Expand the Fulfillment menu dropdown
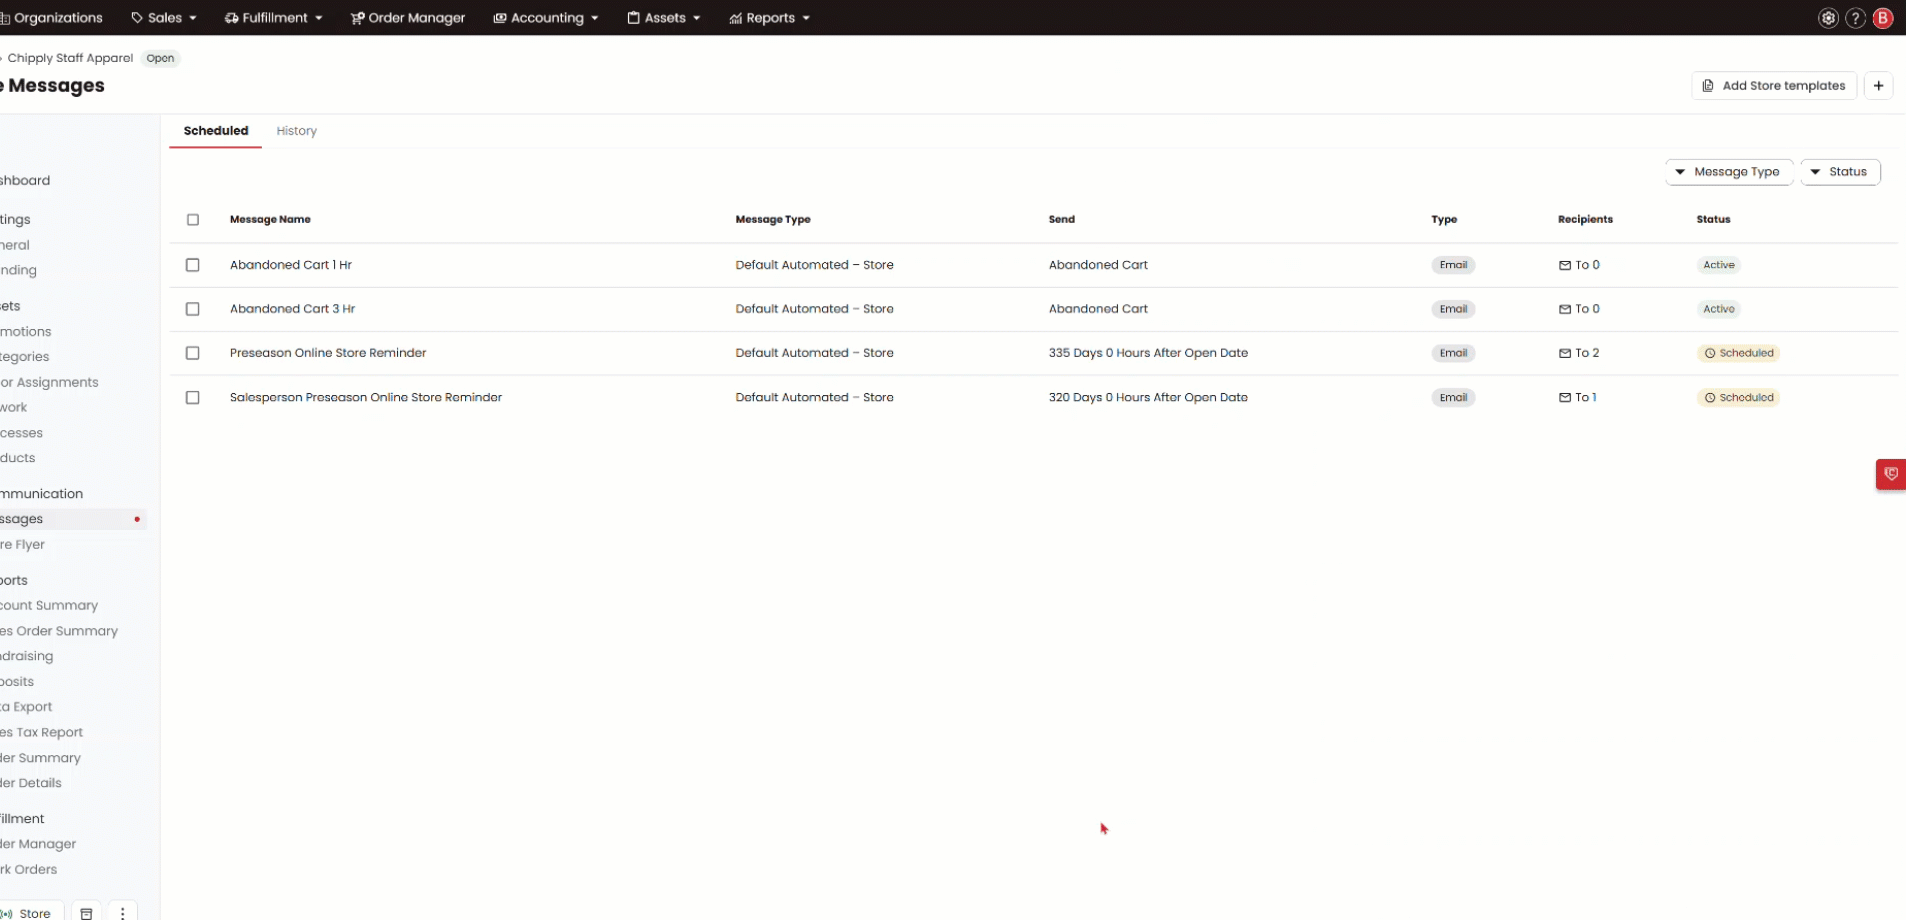 (x=273, y=18)
